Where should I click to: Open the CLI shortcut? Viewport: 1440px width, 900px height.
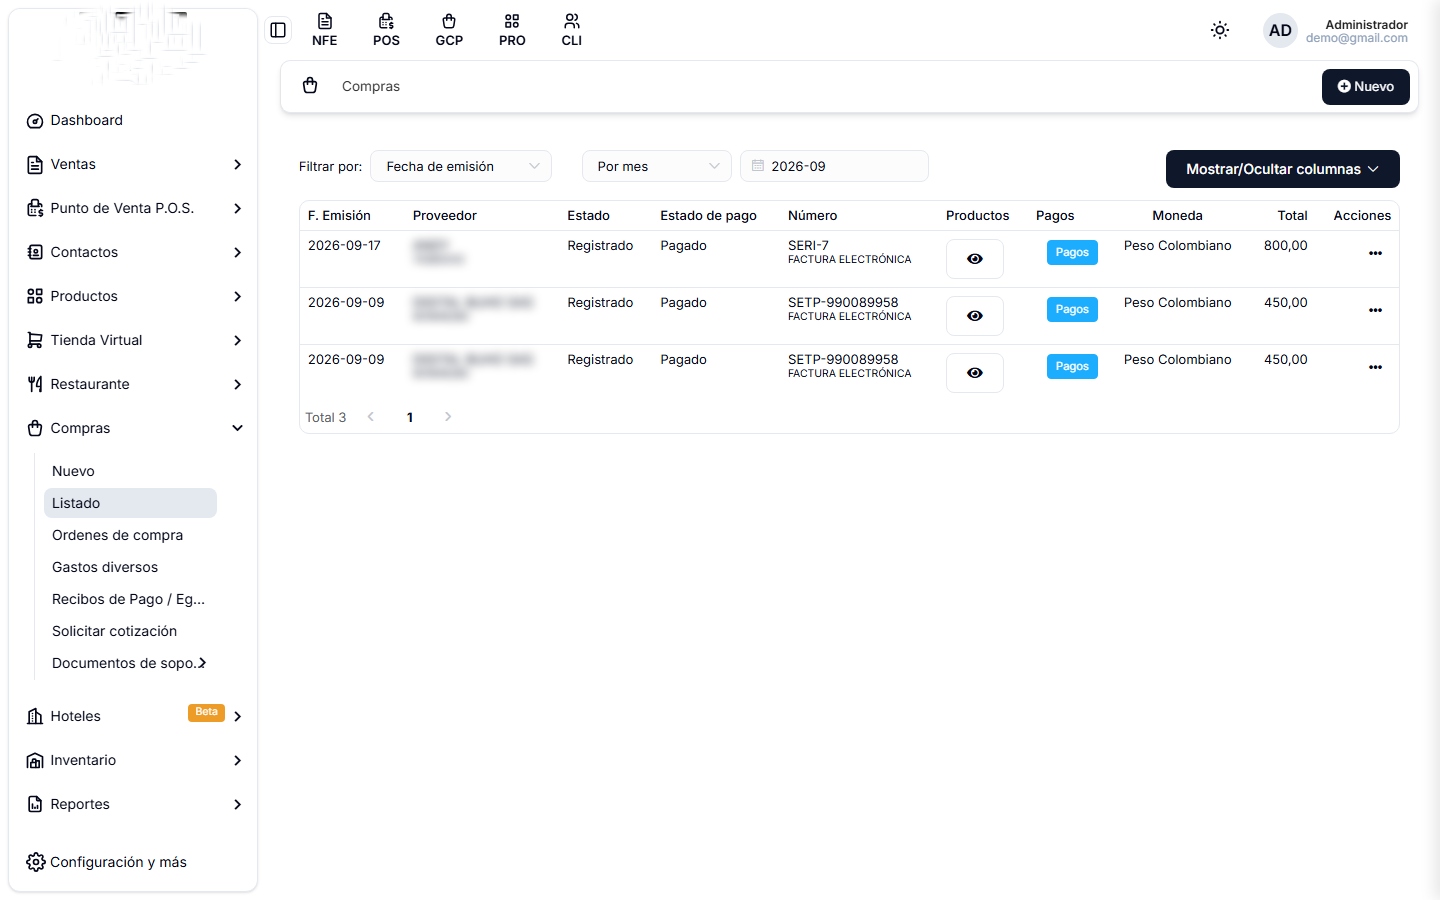click(572, 30)
